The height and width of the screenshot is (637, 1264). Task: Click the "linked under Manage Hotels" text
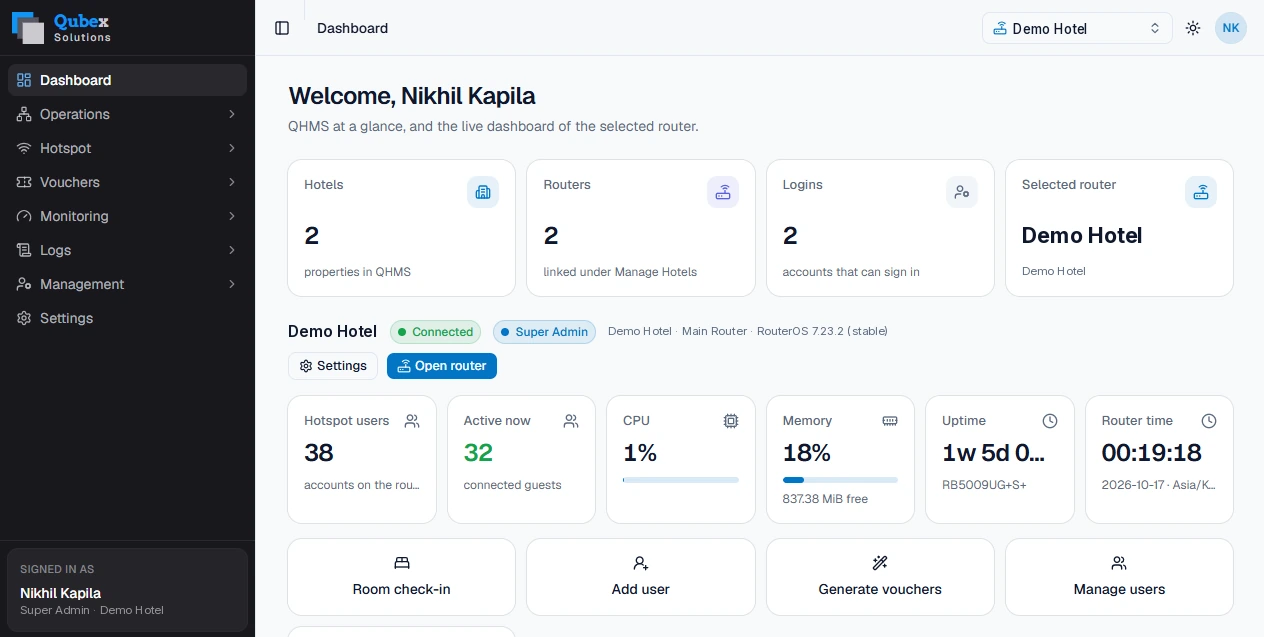pos(620,272)
